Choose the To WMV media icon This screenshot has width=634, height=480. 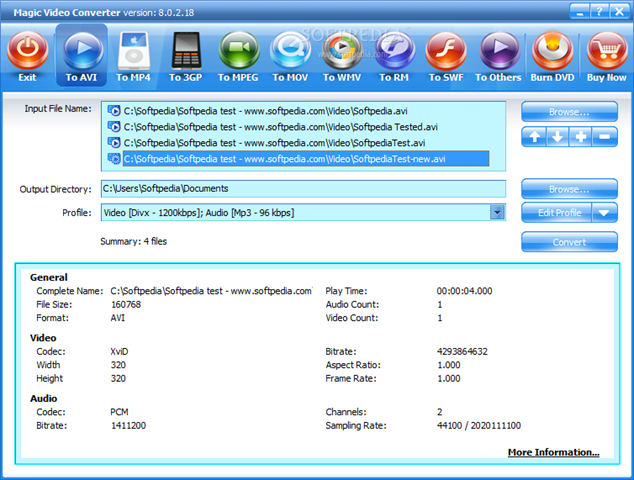coord(342,50)
